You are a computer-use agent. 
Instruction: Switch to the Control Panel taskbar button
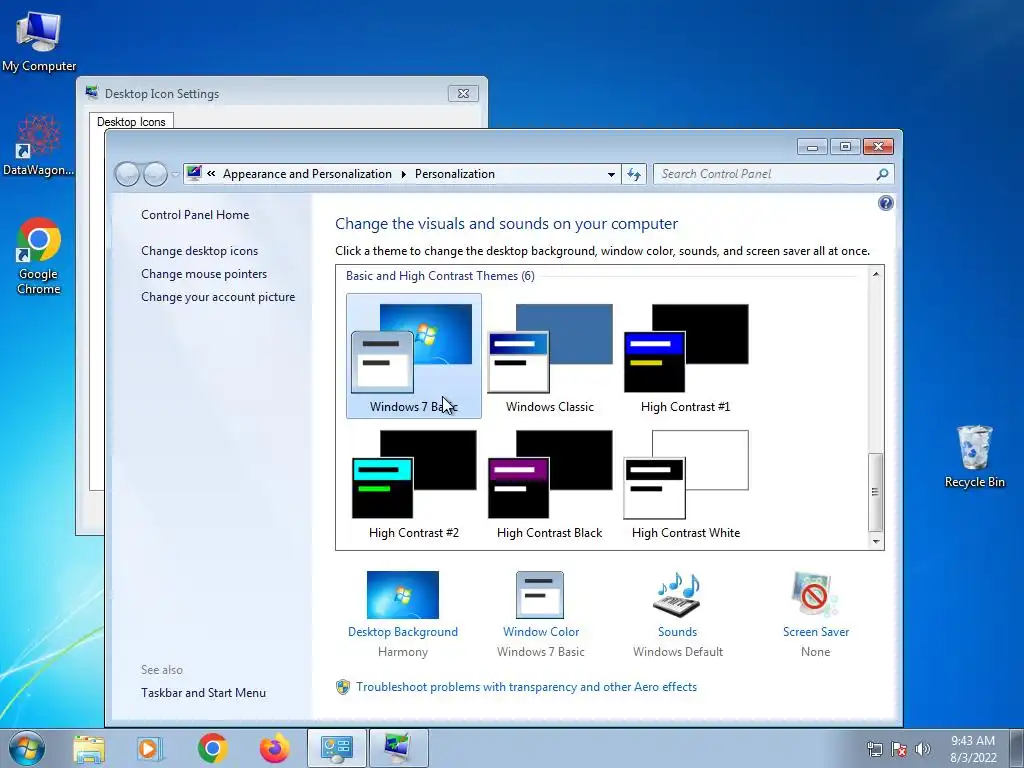(337, 748)
